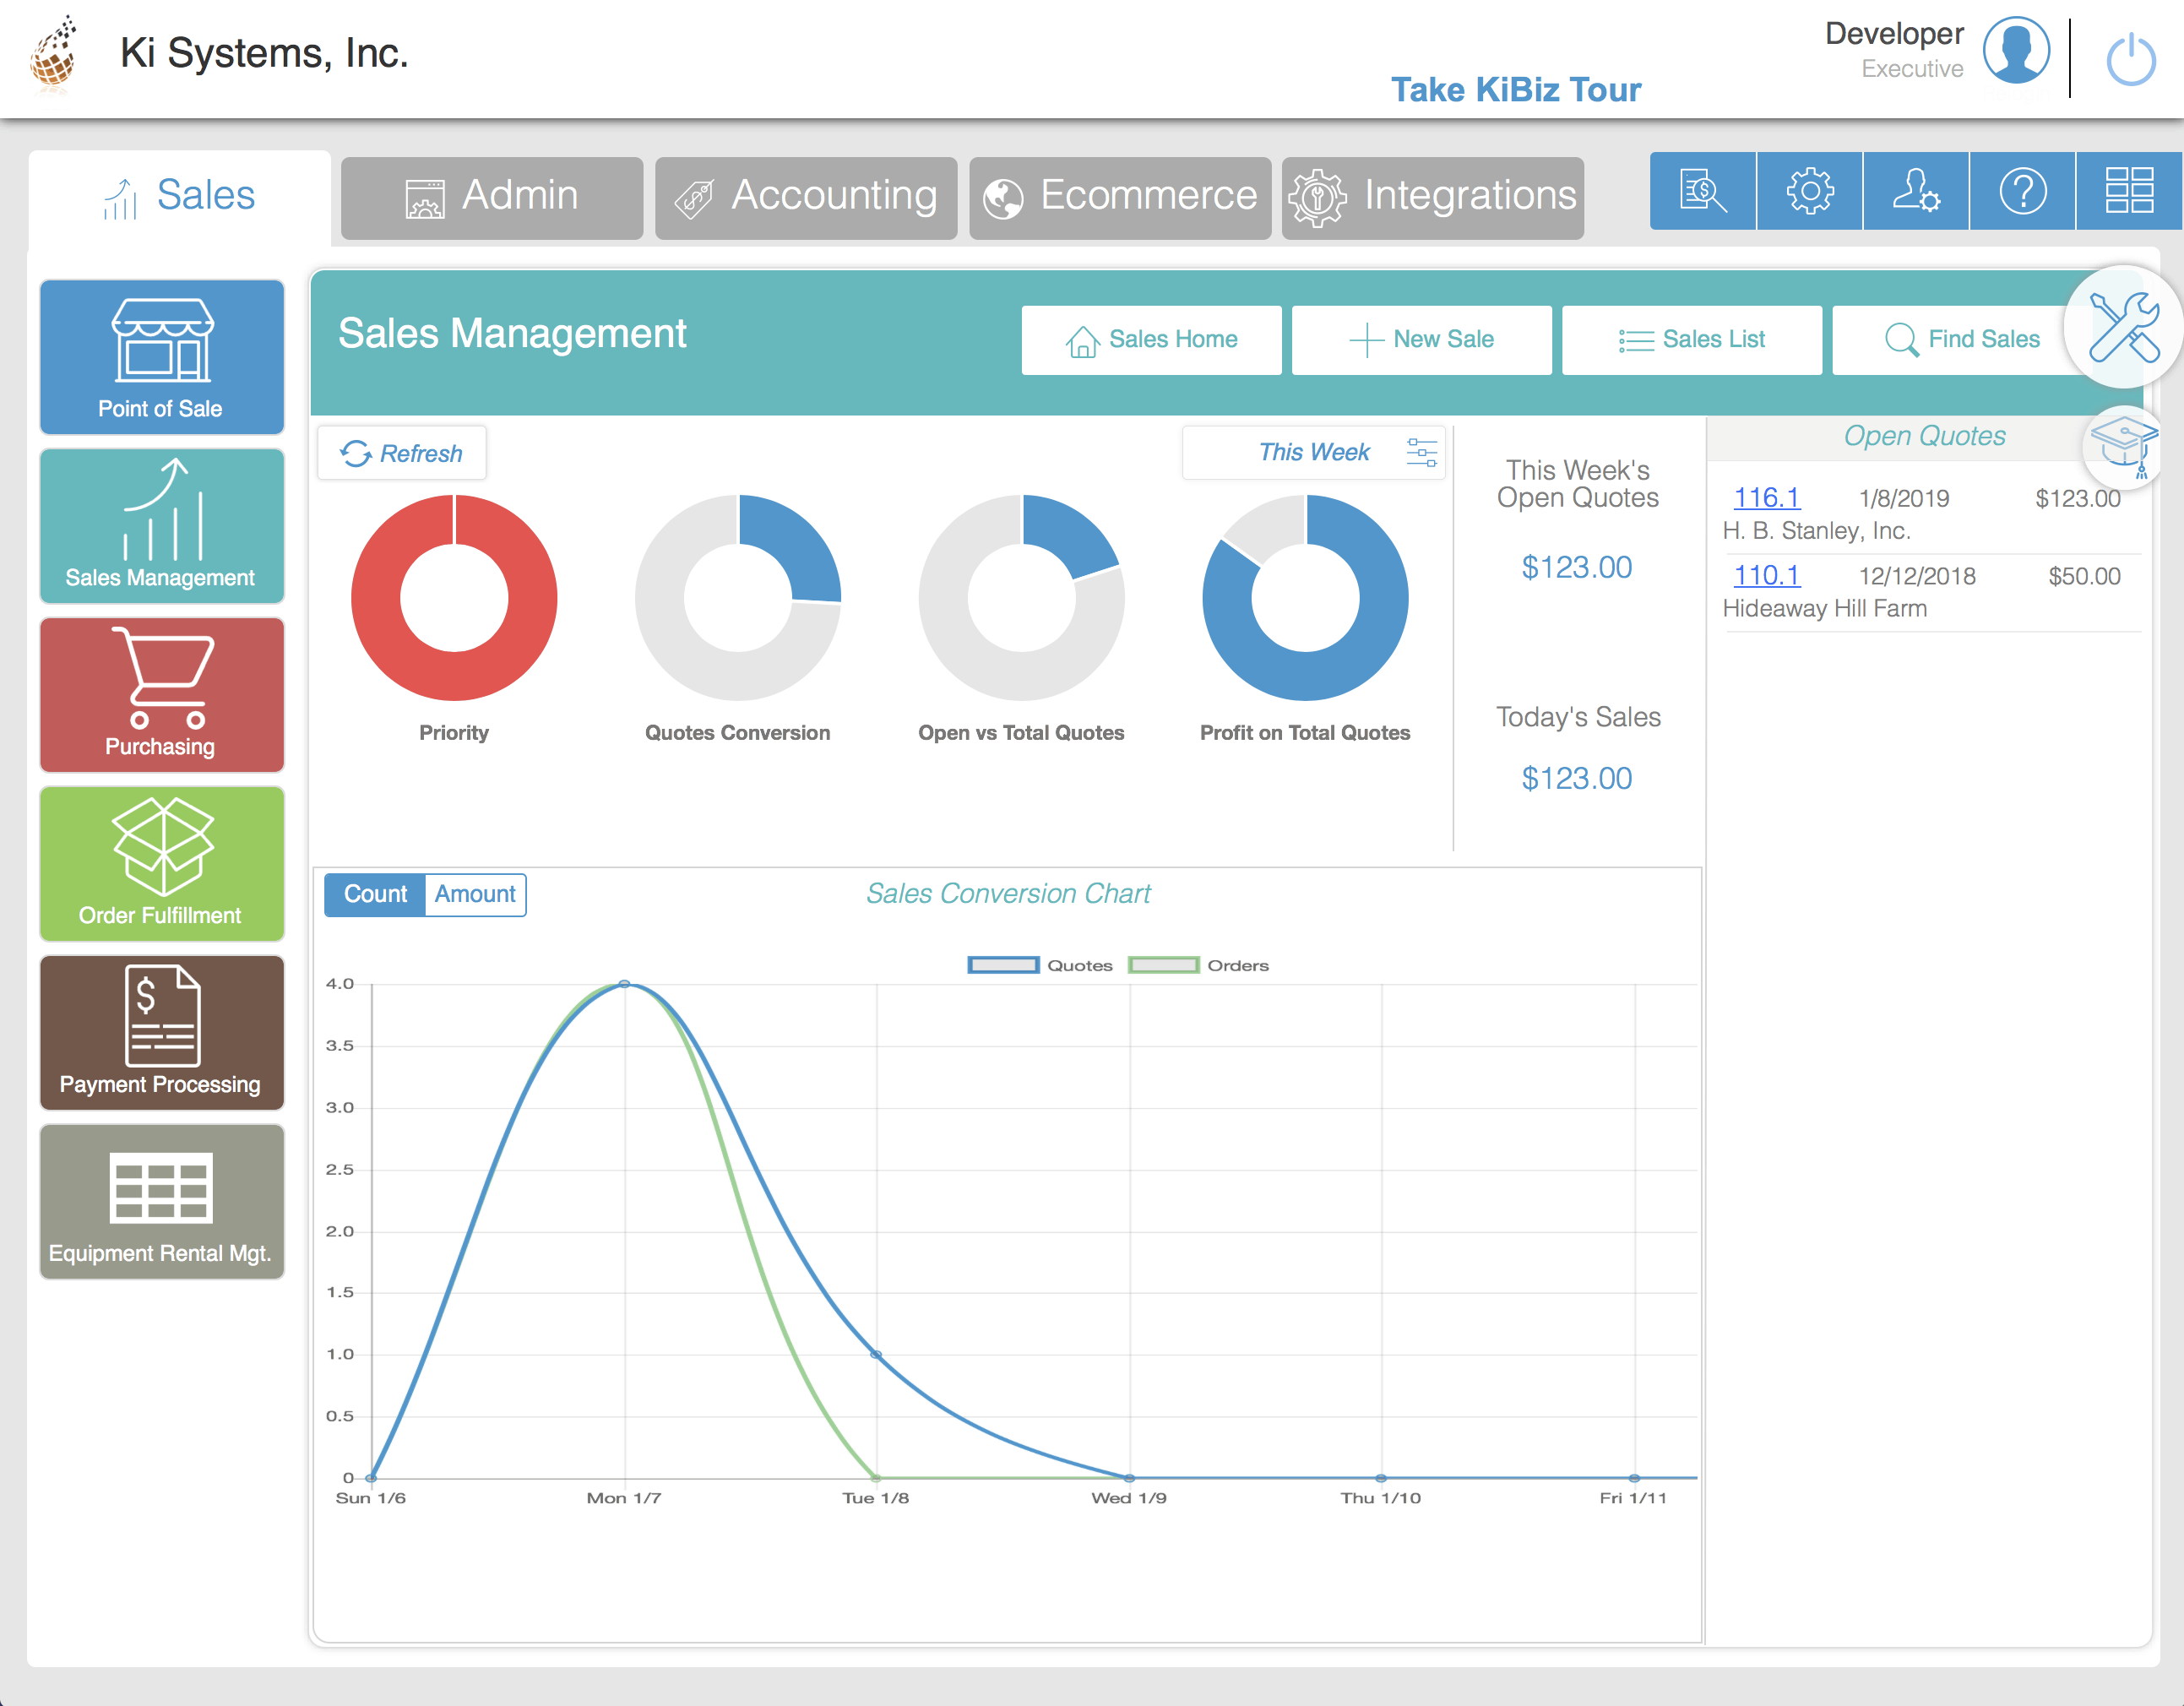The image size is (2184, 1706).
Task: Click the Ki Systems globe logo
Action: click(x=55, y=55)
